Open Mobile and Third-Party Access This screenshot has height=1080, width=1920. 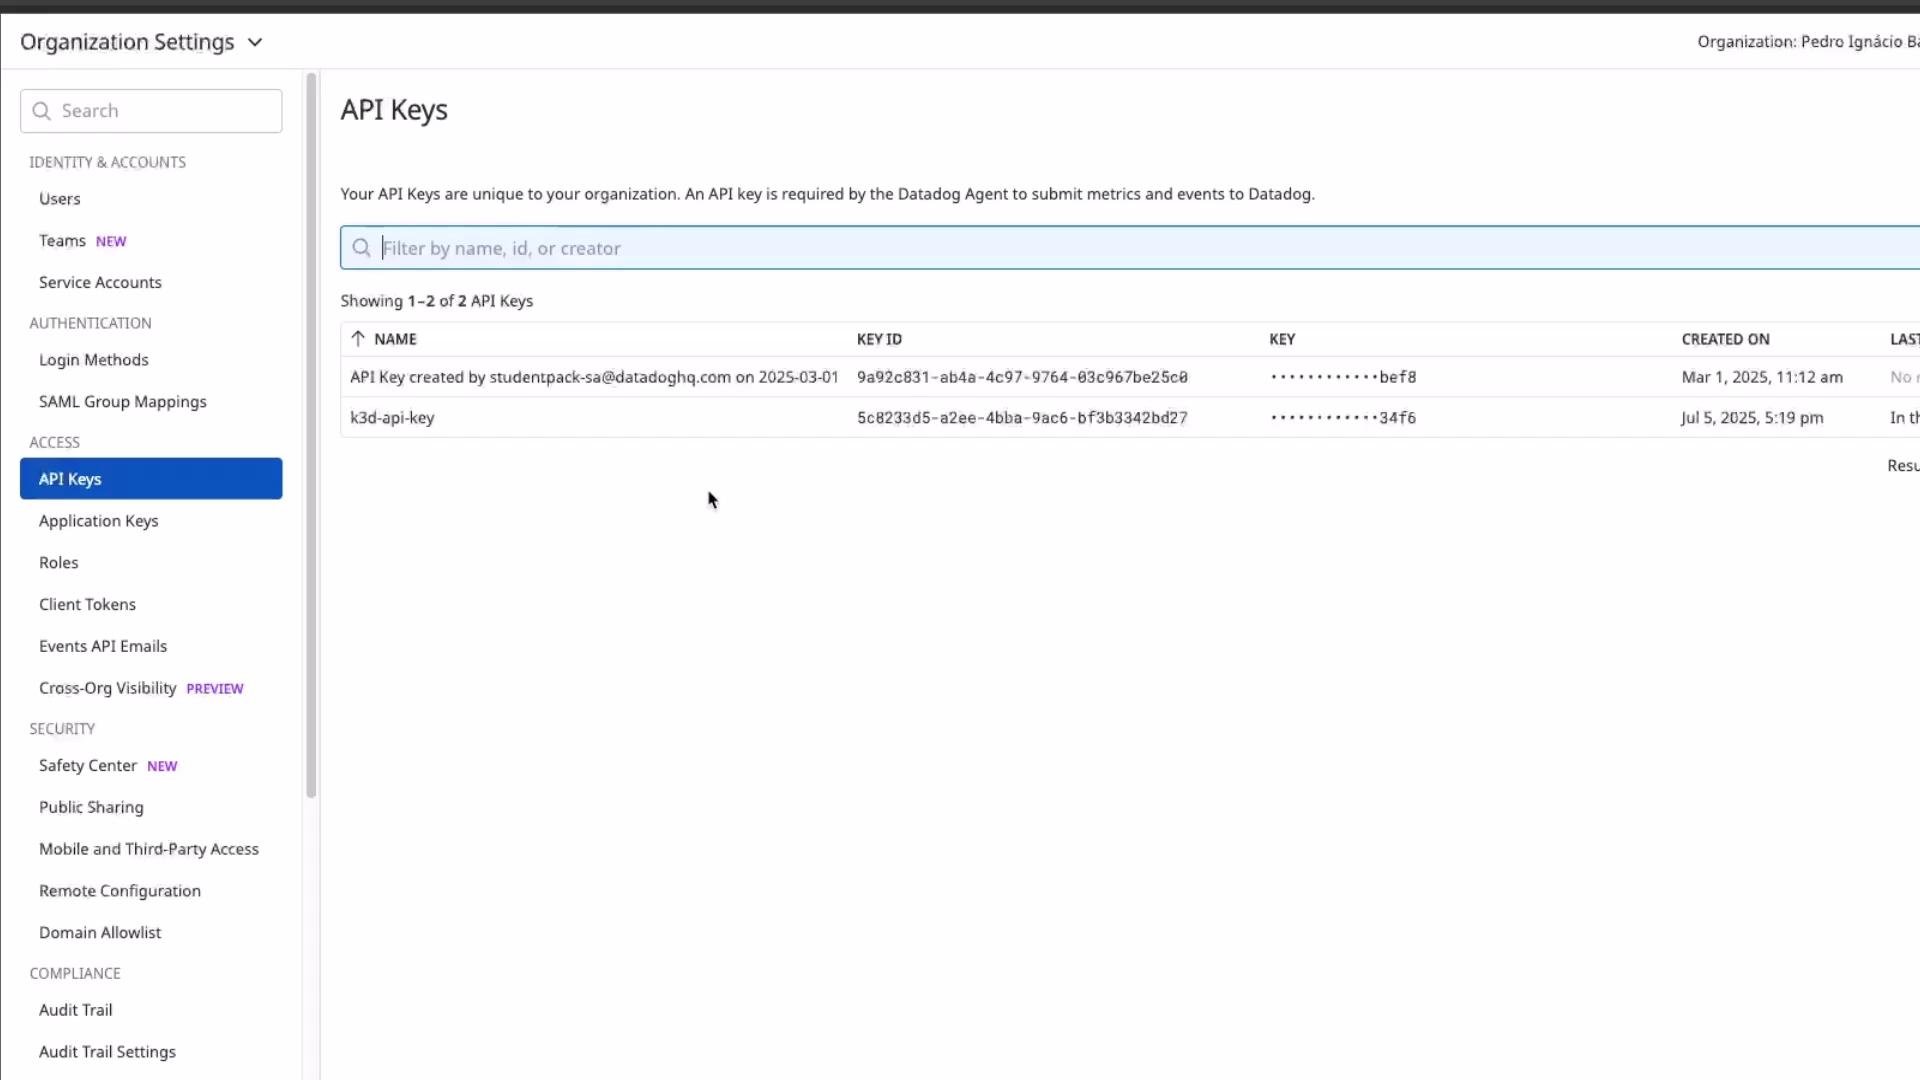148,850
